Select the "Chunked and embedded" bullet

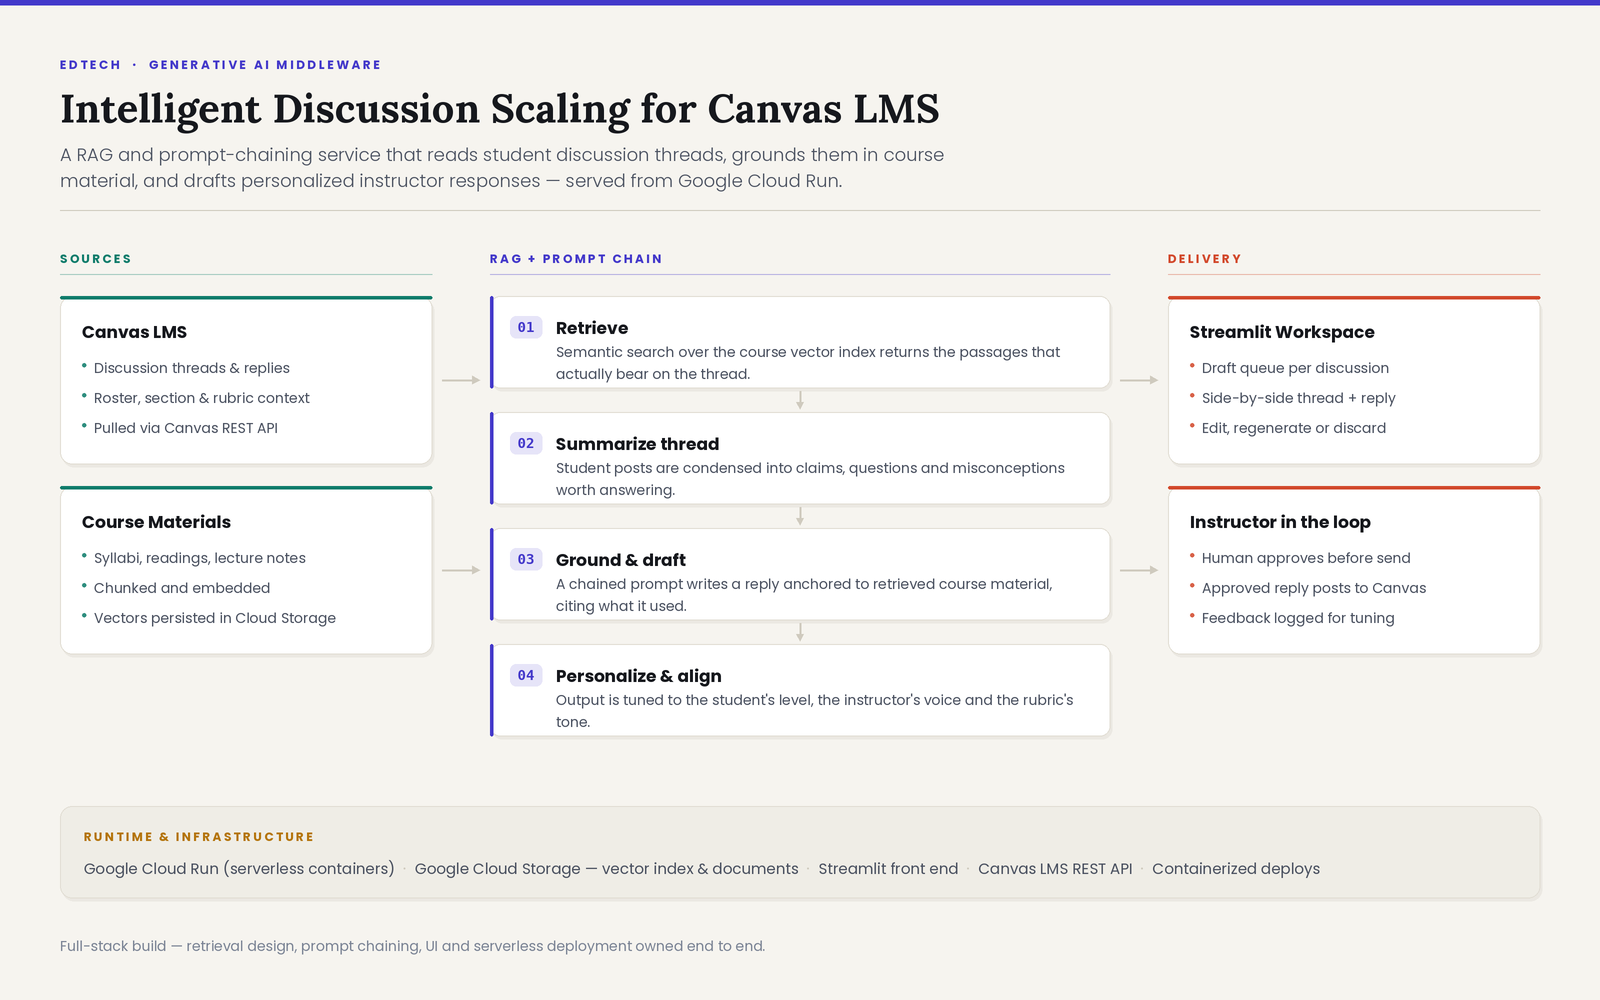(x=182, y=588)
